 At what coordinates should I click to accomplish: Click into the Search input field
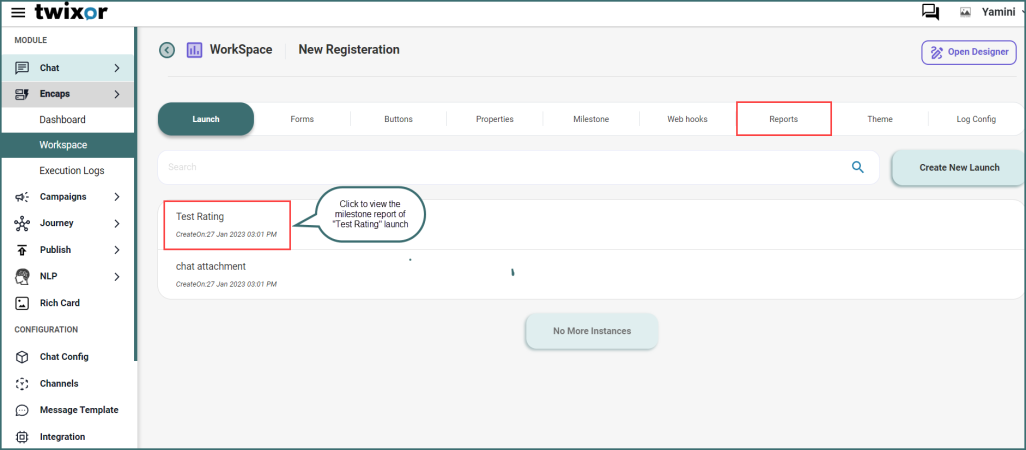click(x=500, y=167)
